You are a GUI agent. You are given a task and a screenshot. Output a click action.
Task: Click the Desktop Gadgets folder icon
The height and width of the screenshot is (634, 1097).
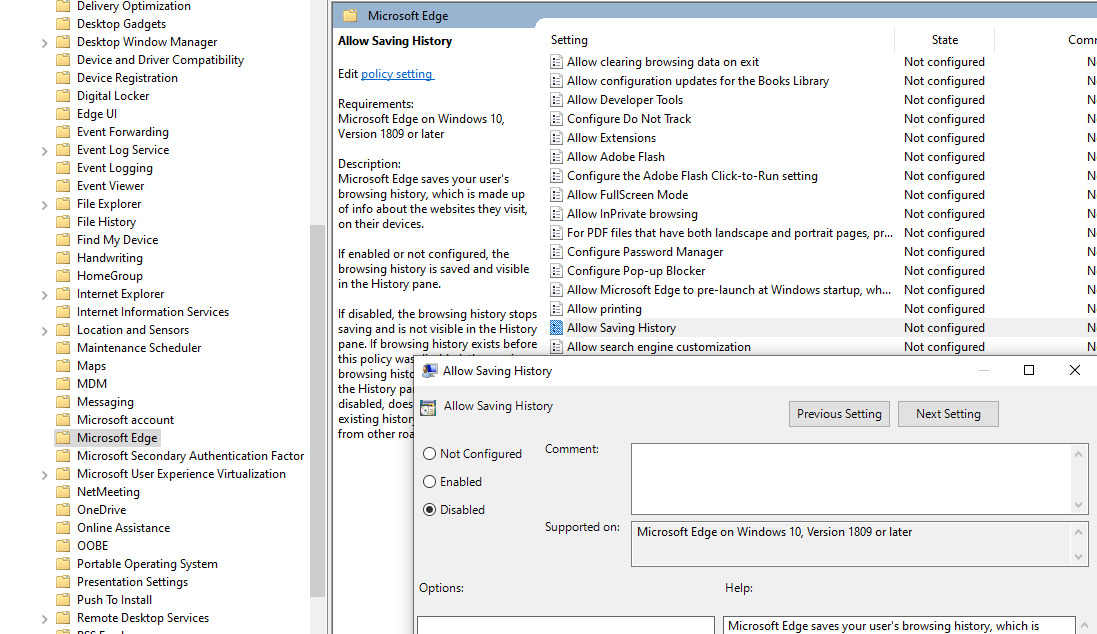coord(63,24)
